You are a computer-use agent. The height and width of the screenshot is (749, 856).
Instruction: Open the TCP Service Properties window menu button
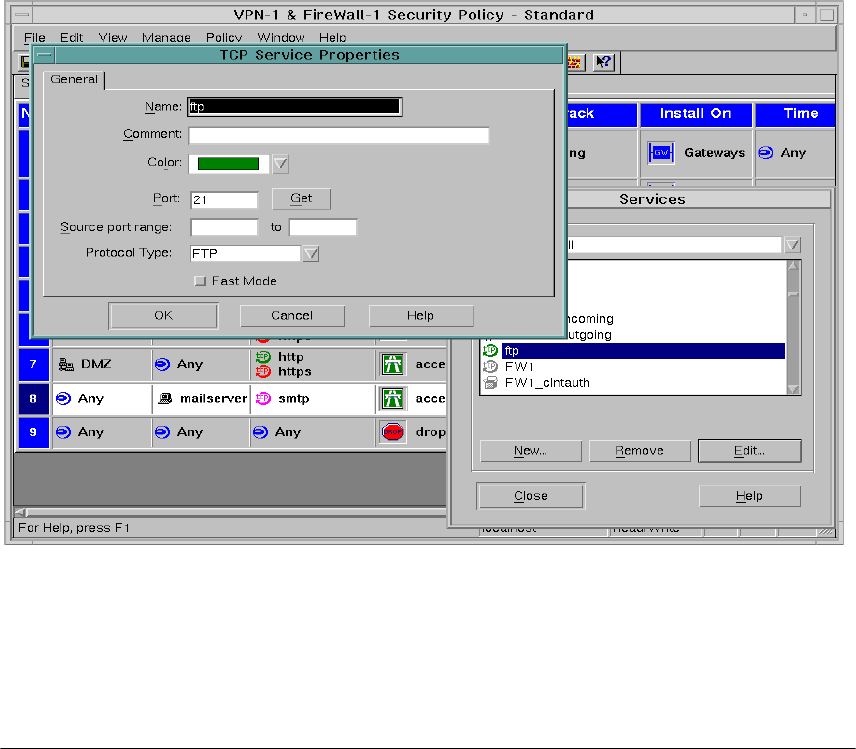point(44,55)
